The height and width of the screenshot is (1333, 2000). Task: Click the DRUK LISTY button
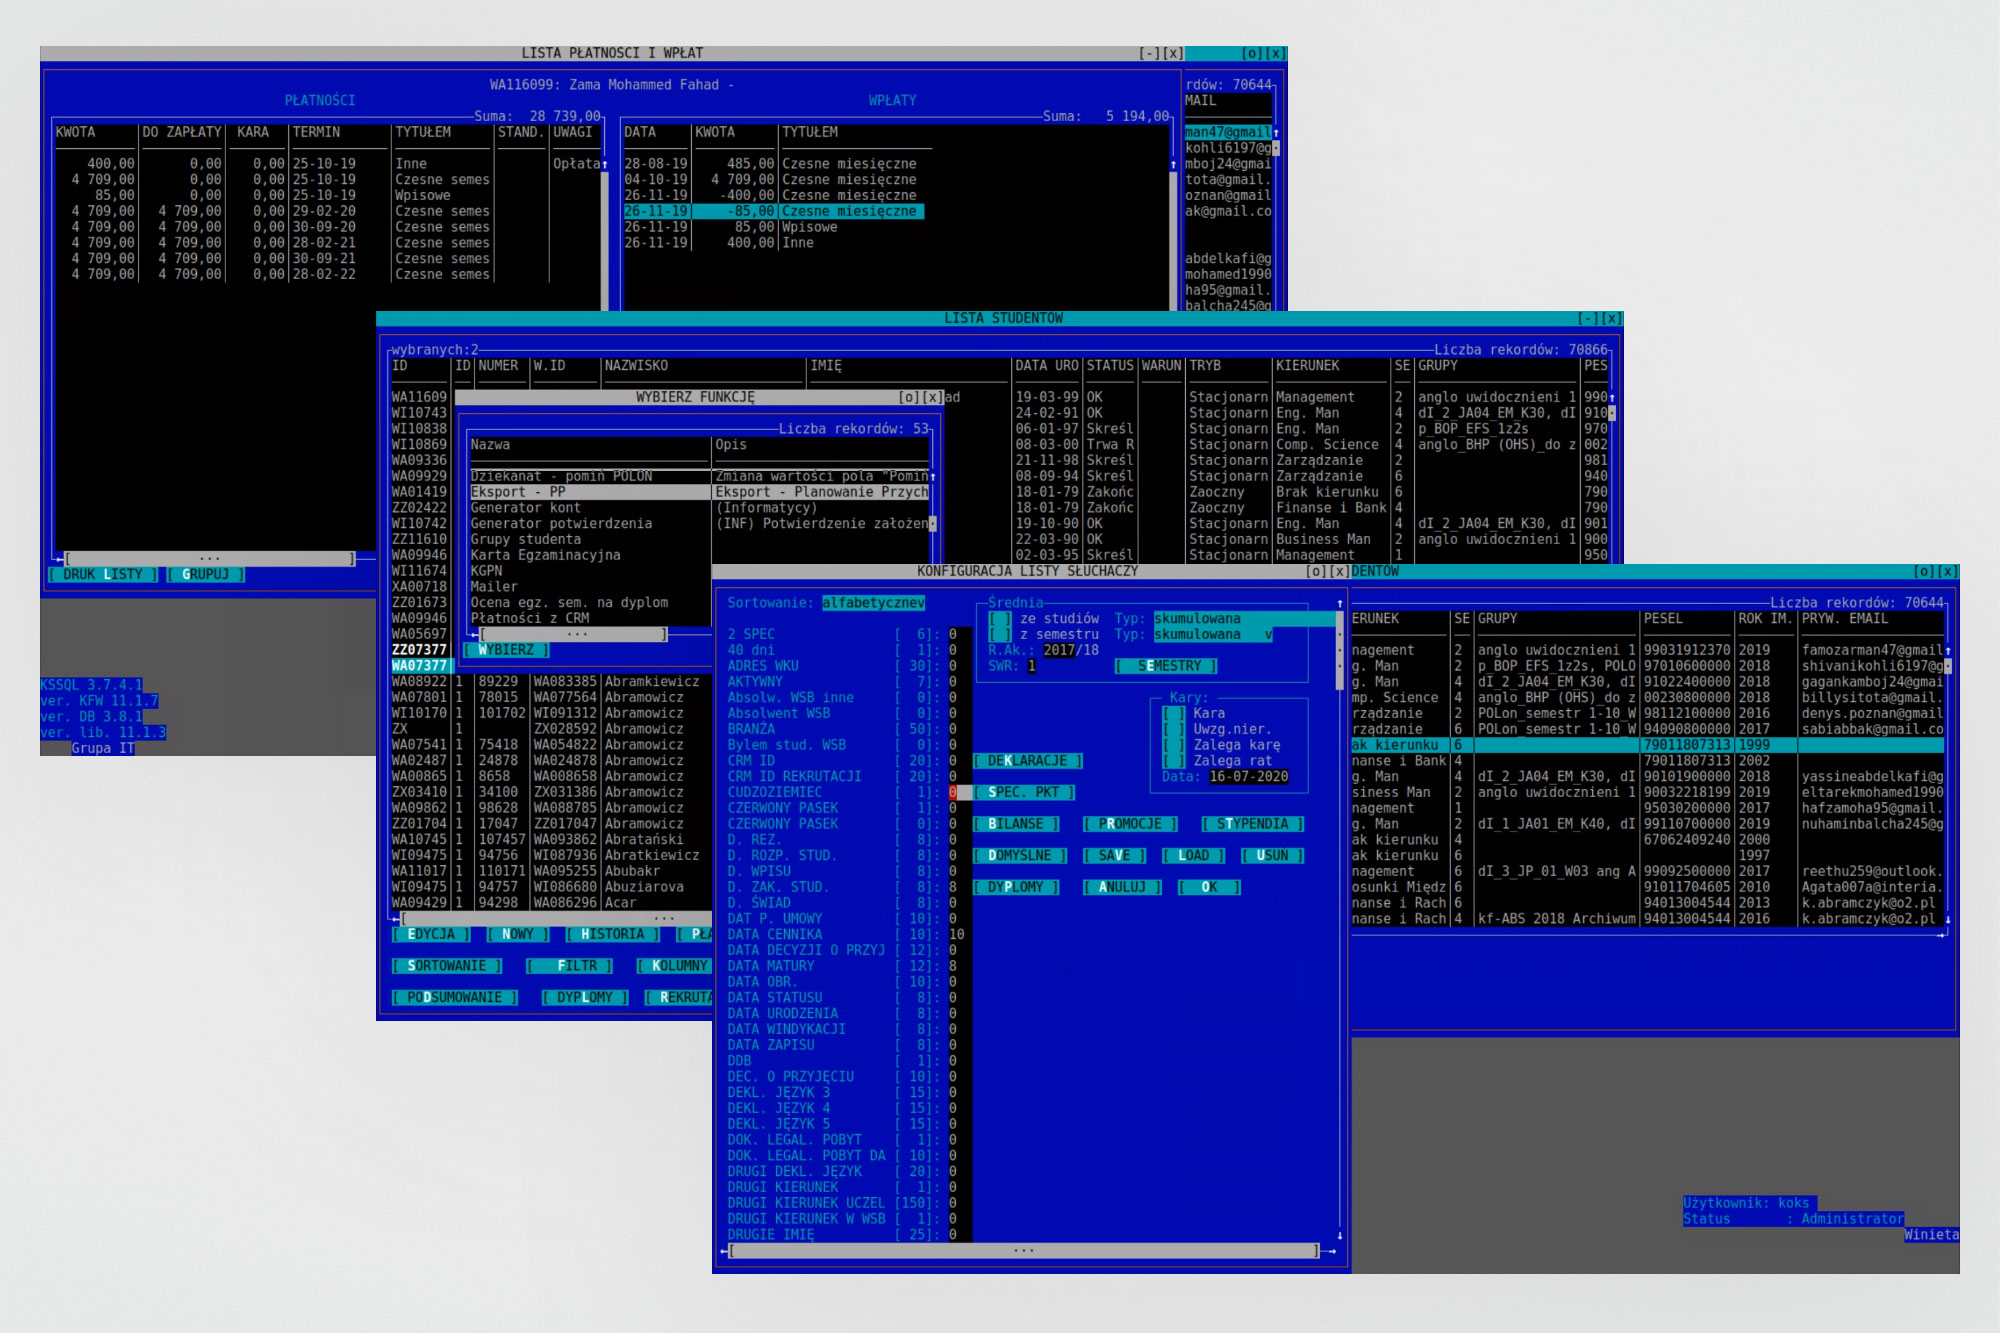(103, 574)
